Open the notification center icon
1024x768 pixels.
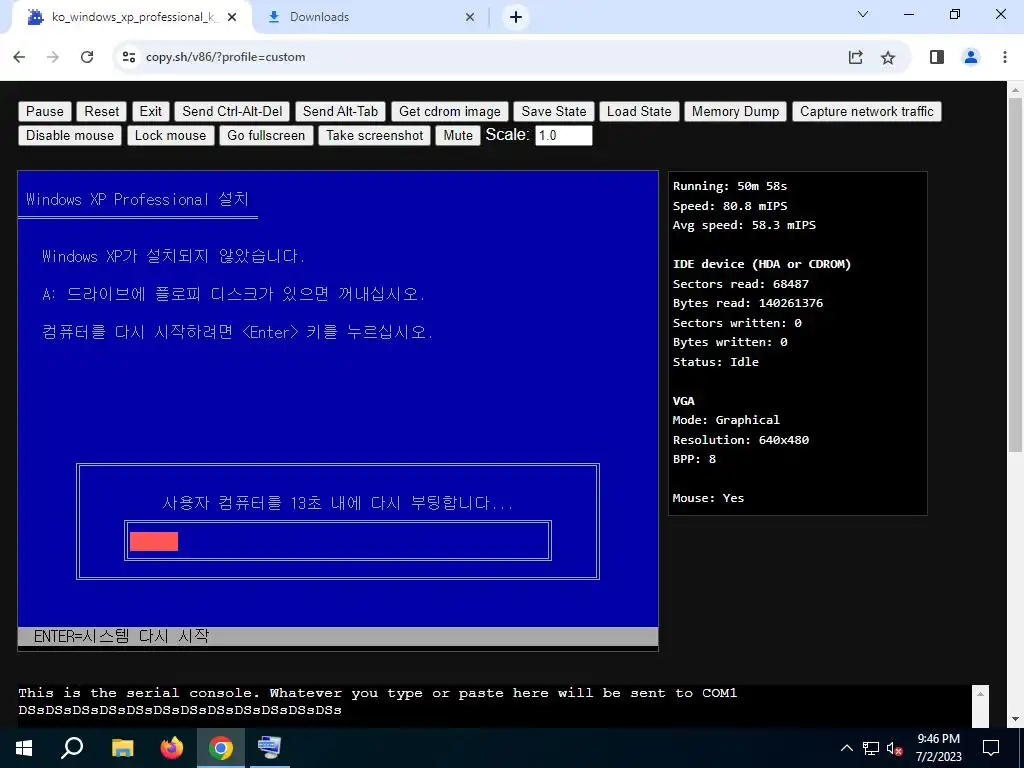[991, 748]
